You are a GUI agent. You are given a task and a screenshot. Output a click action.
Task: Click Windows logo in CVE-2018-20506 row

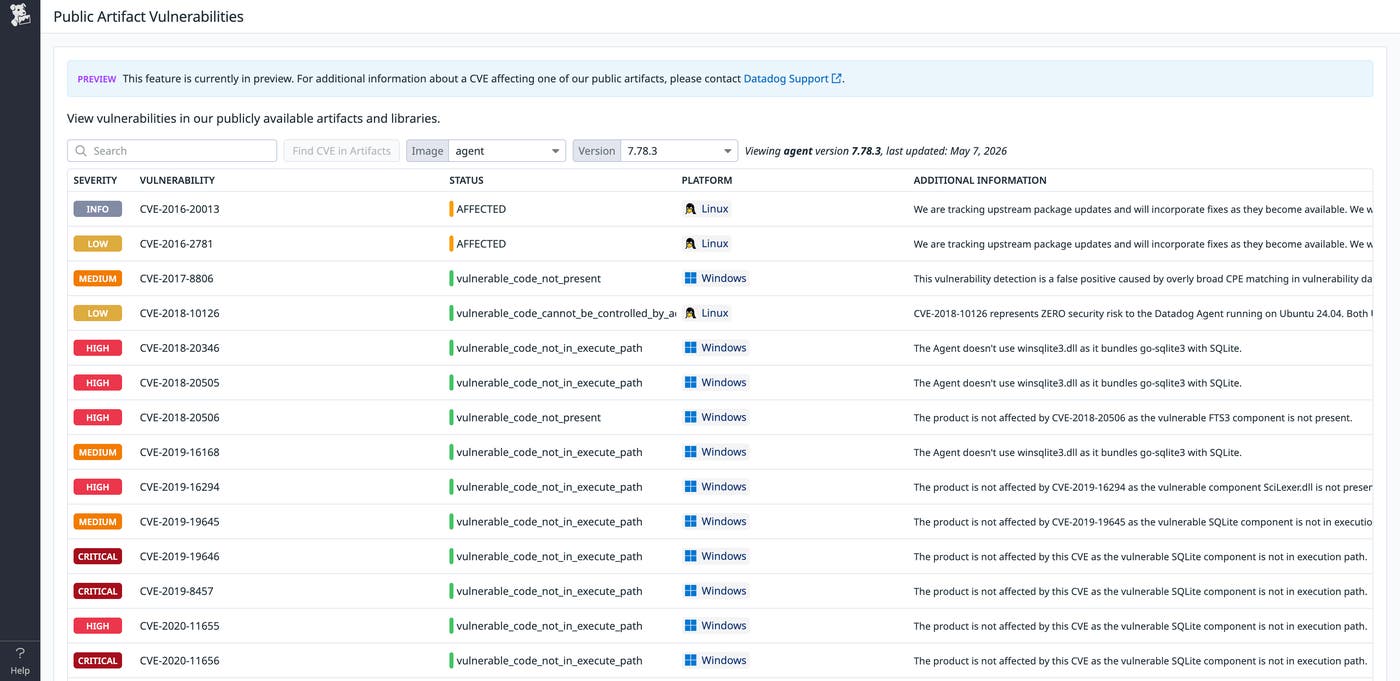coord(690,417)
